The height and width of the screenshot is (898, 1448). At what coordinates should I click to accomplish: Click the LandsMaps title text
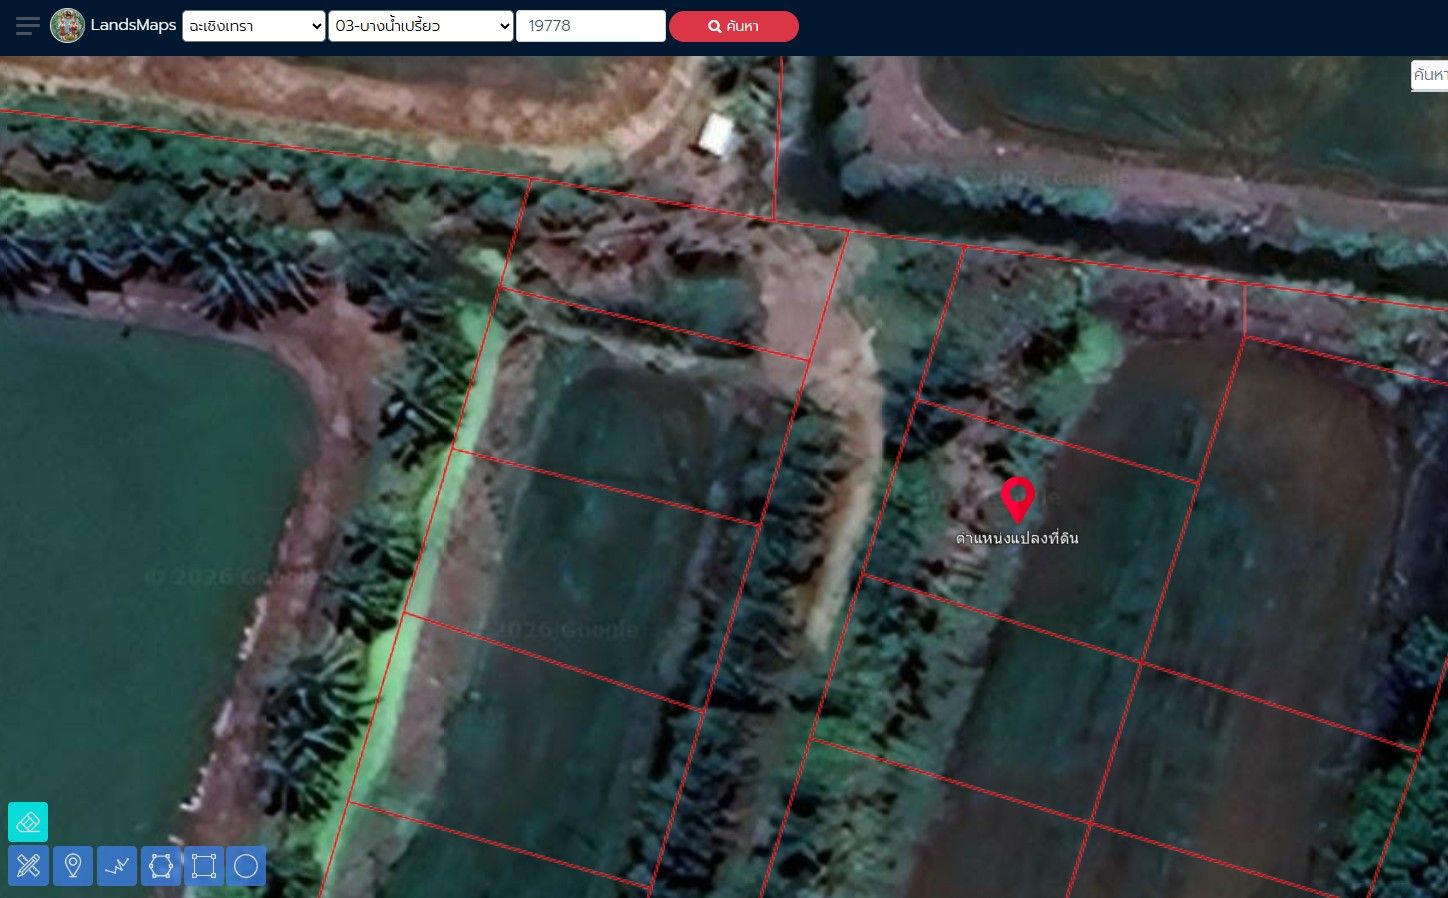[x=133, y=25]
